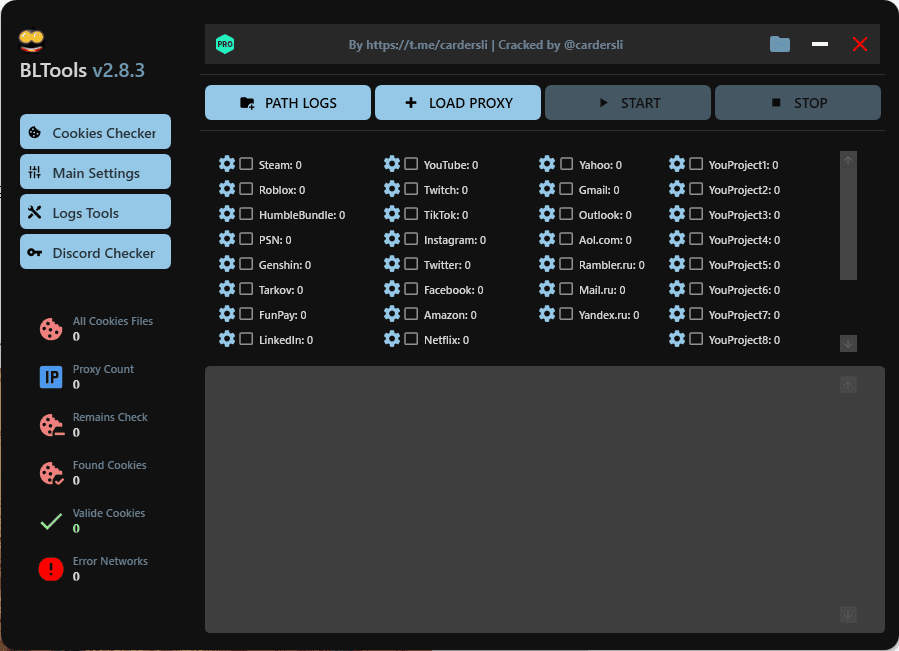Enable the Instagram checkbox
Screen dimensions: 899x651
click(410, 240)
